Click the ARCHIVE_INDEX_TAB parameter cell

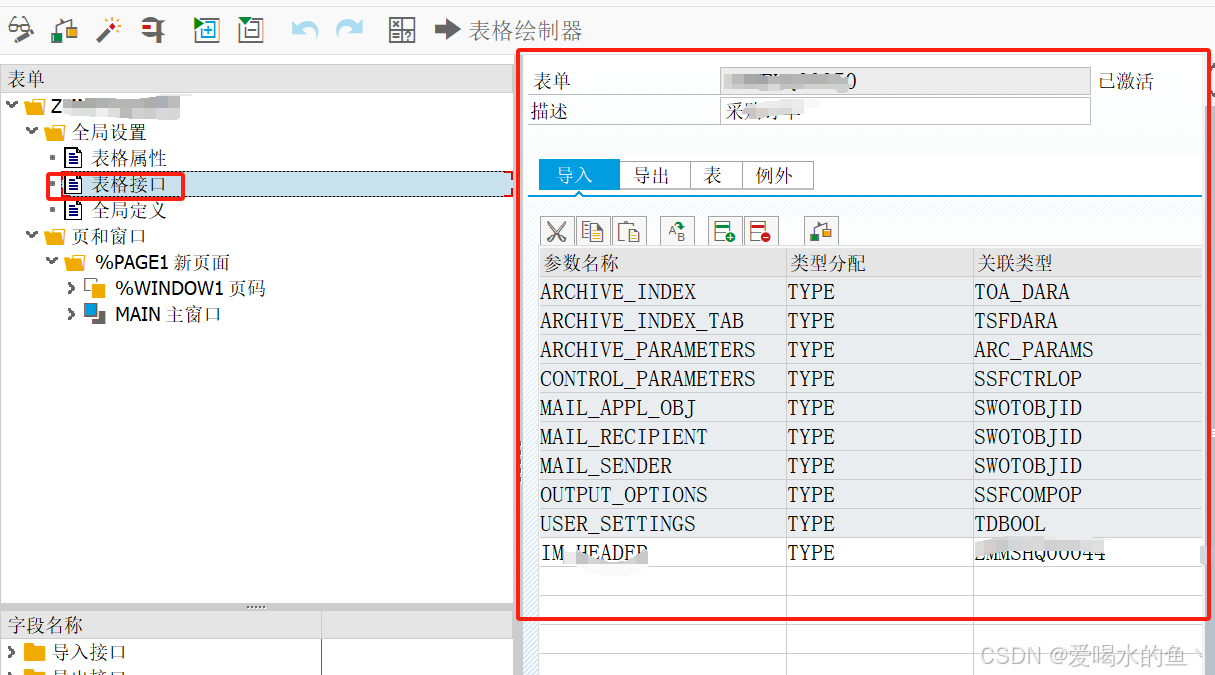(x=661, y=321)
